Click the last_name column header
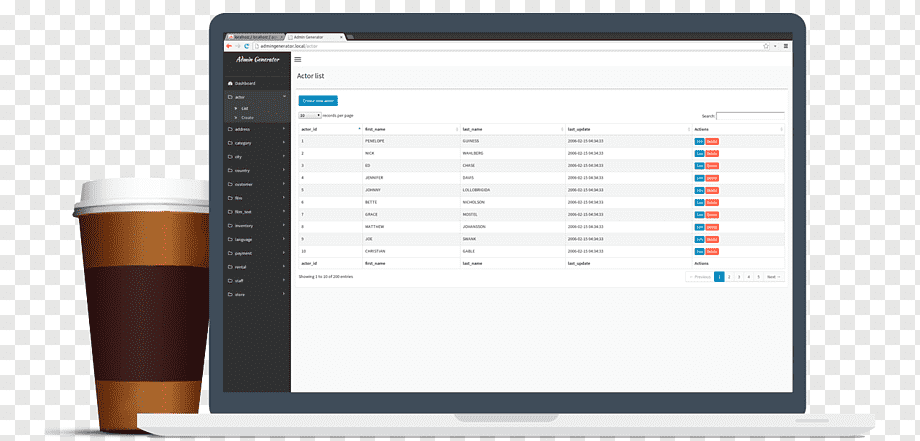This screenshot has width=920, height=441. point(513,129)
